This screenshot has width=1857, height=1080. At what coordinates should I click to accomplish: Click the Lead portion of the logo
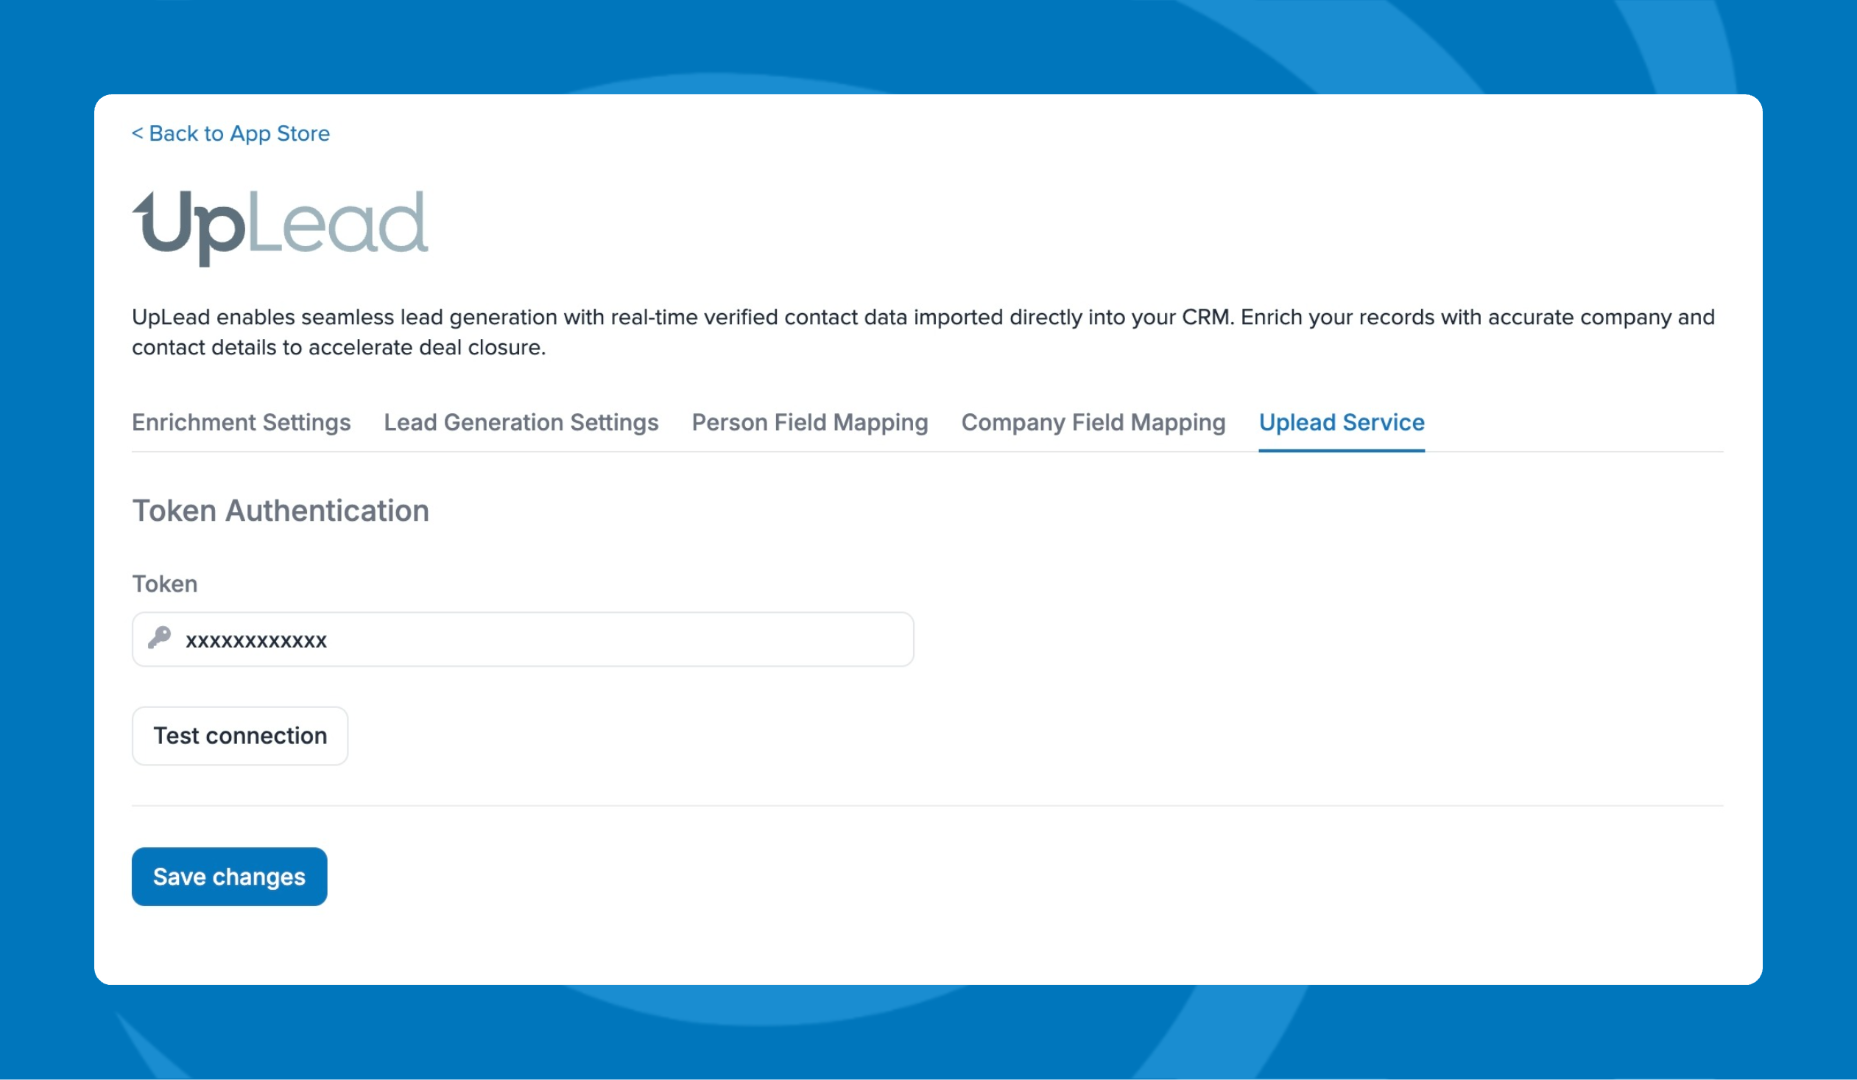[x=338, y=224]
